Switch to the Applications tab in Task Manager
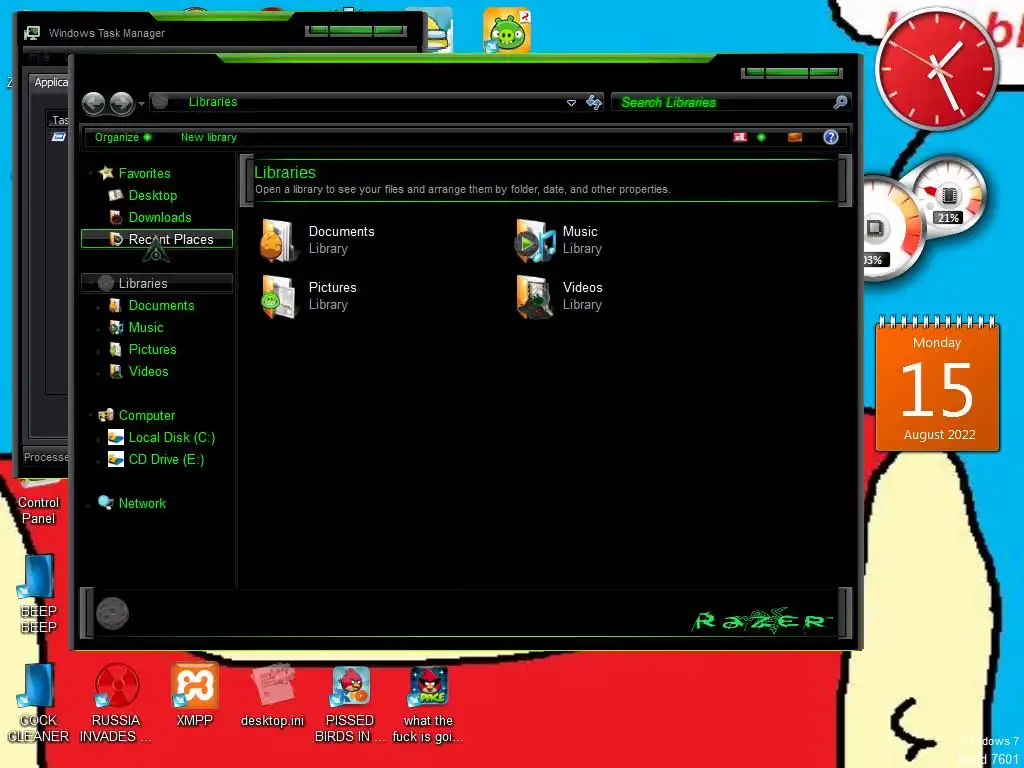 point(51,82)
